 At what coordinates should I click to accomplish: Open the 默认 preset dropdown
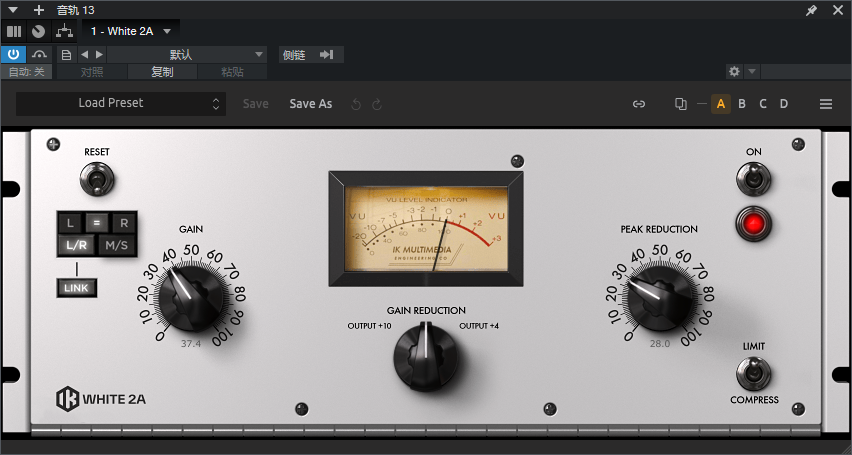click(x=187, y=54)
